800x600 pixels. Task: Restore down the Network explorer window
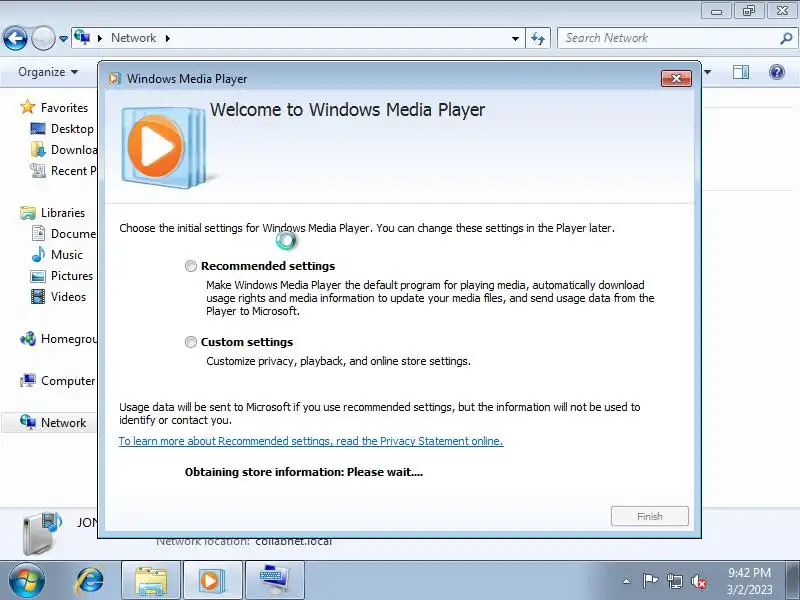pos(748,11)
